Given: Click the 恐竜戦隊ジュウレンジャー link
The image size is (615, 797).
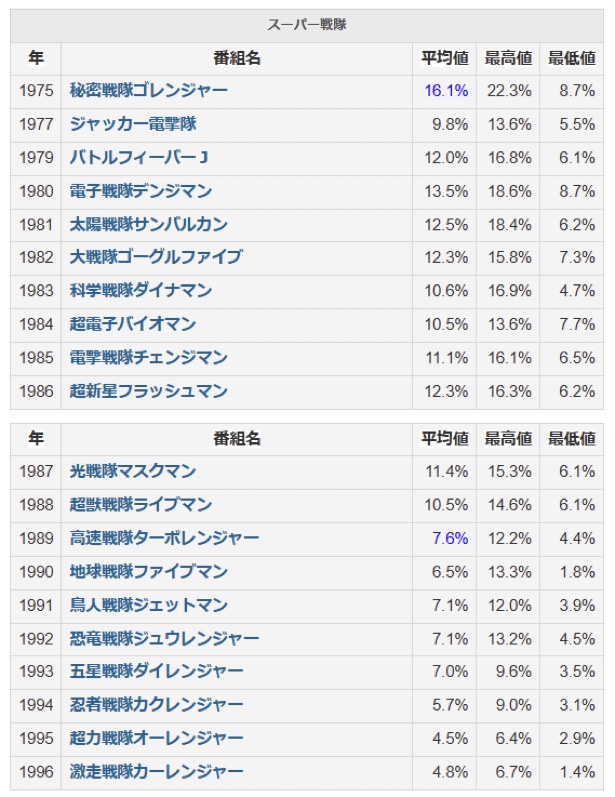Looking at the screenshot, I should point(164,639).
